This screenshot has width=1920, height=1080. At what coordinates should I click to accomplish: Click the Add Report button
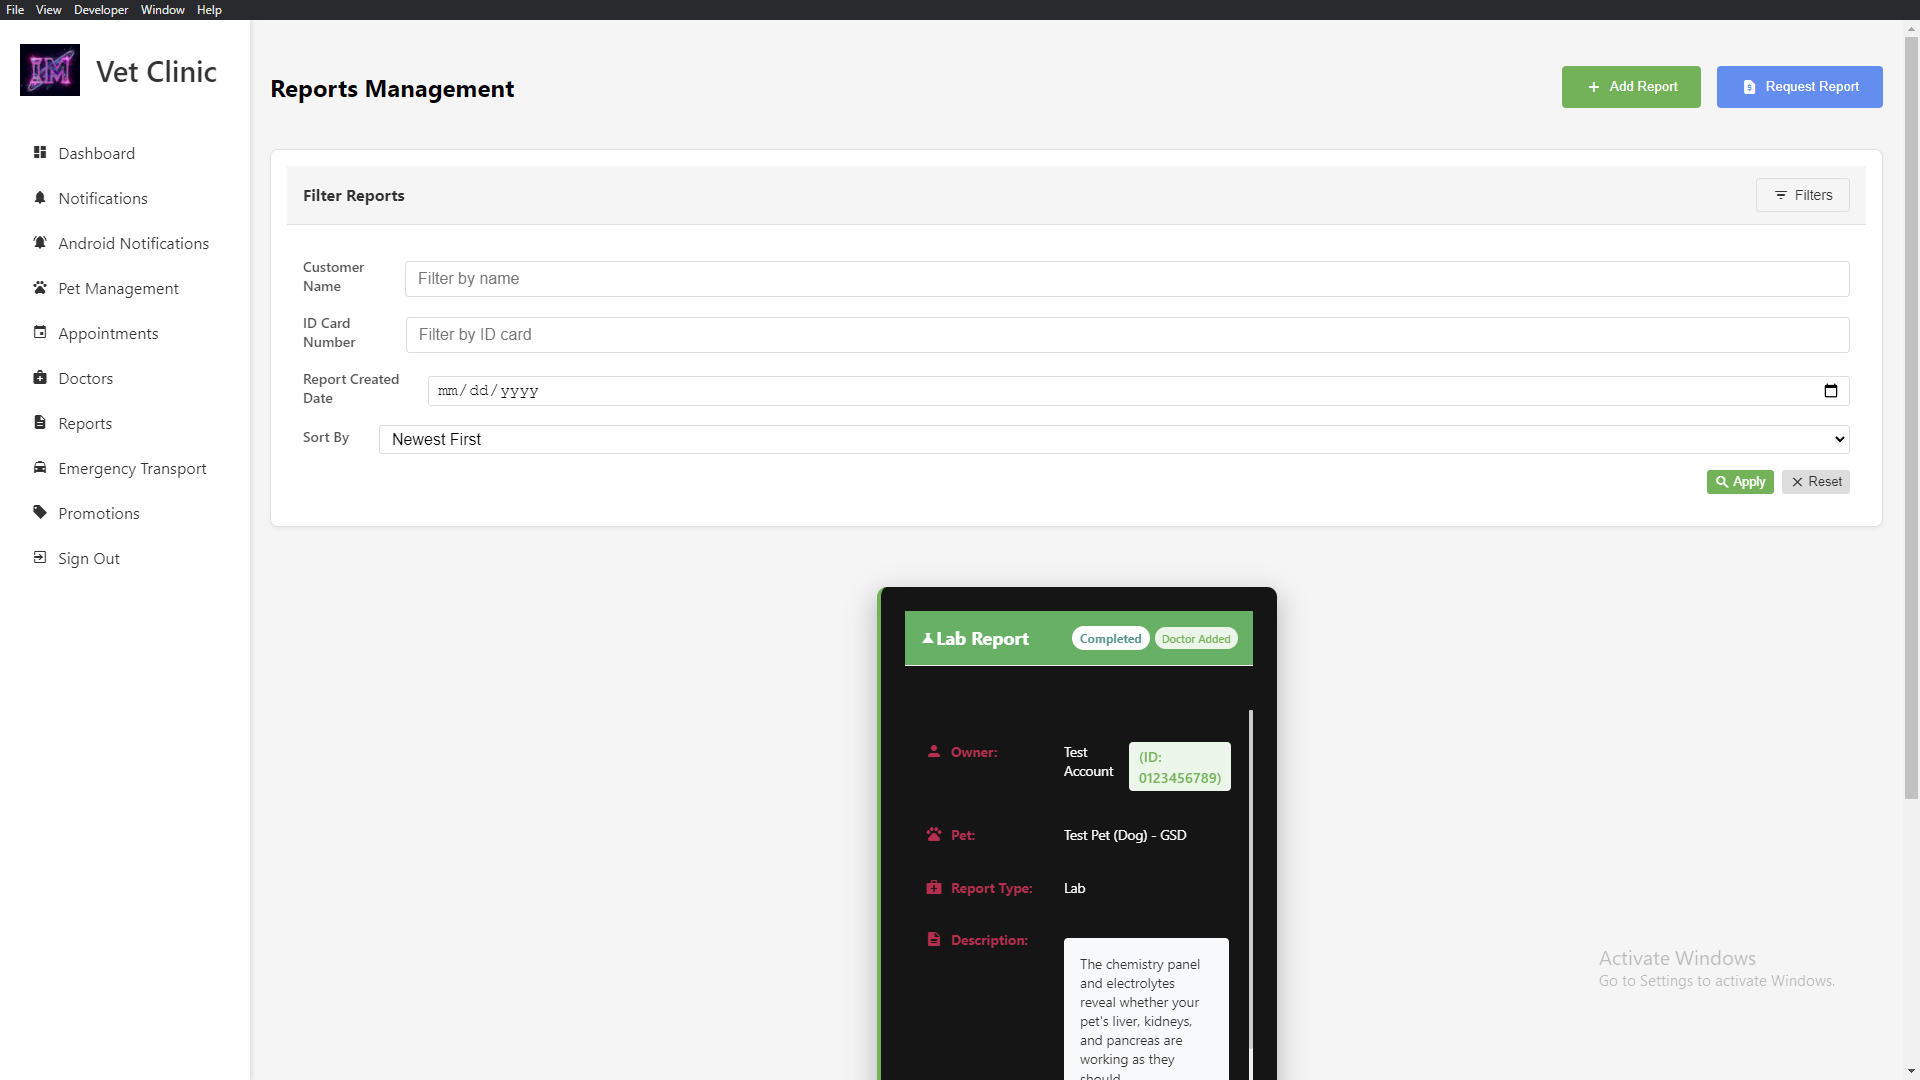(x=1630, y=86)
